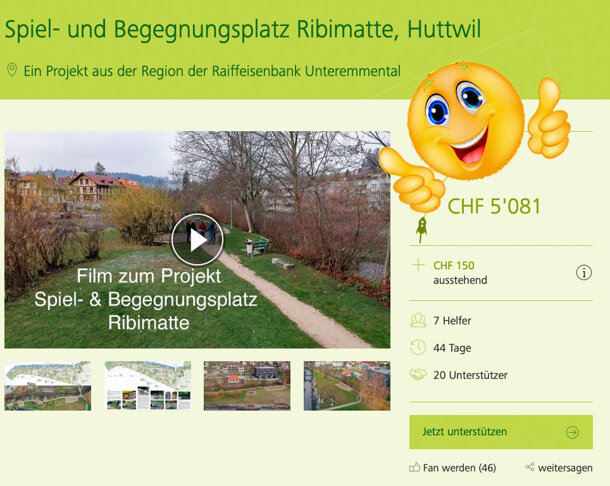
Task: Click the people icon beside 7 Helfer
Action: [x=418, y=320]
